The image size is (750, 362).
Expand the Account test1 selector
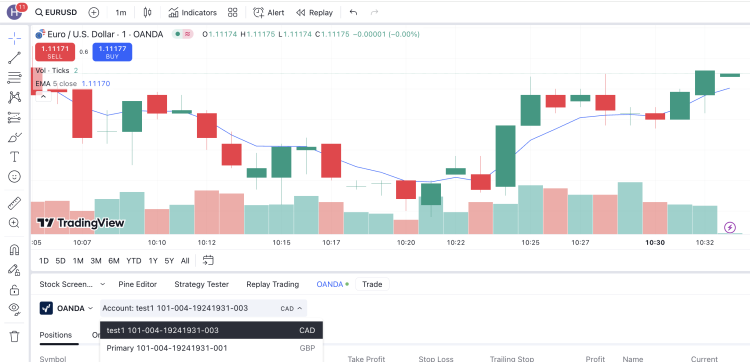pos(203,308)
